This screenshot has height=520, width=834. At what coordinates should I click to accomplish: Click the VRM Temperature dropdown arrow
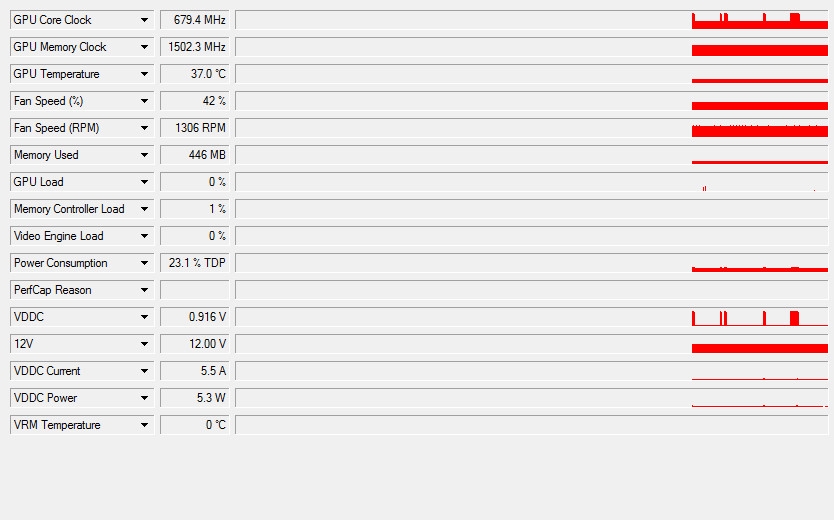[145, 425]
